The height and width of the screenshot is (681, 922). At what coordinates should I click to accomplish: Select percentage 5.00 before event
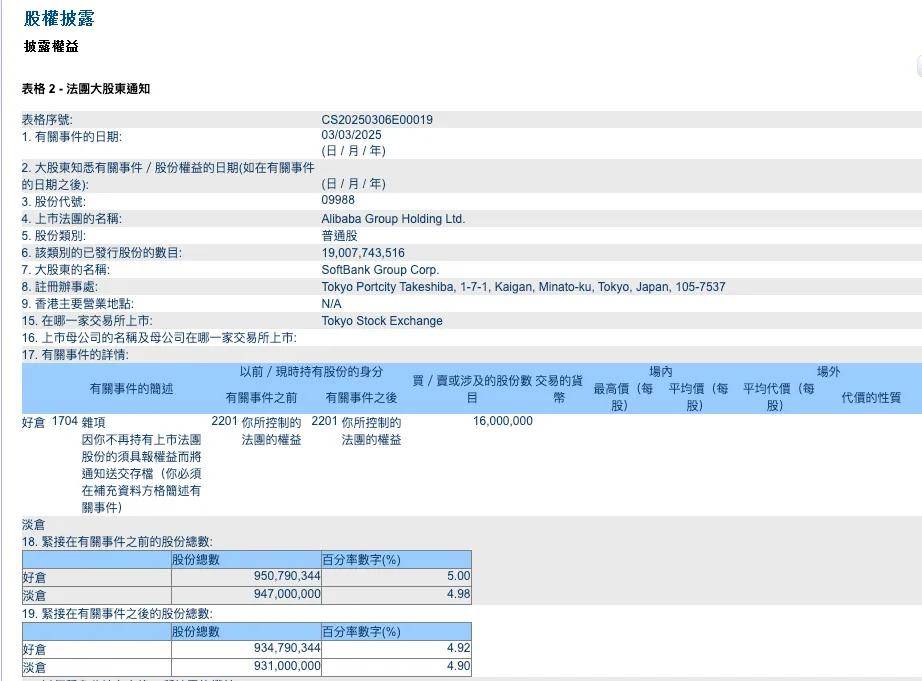(x=459, y=576)
